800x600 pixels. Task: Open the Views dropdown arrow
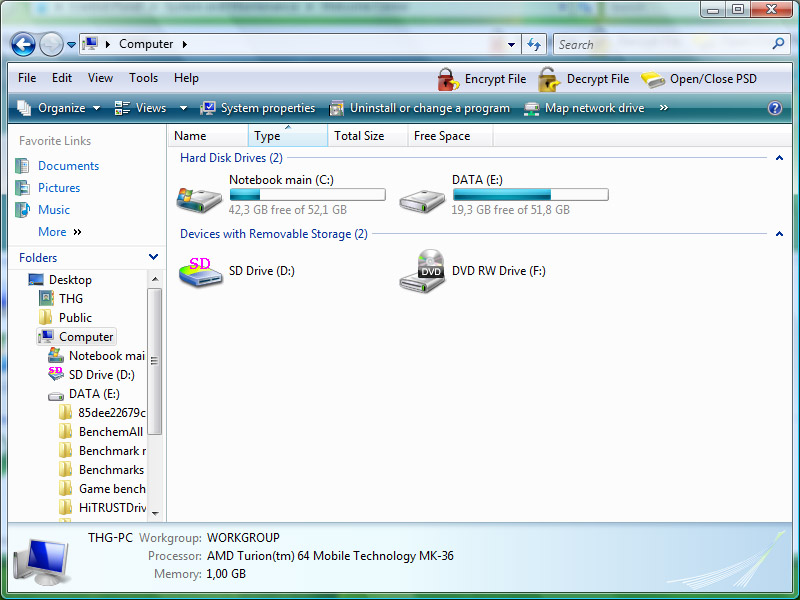pos(183,108)
